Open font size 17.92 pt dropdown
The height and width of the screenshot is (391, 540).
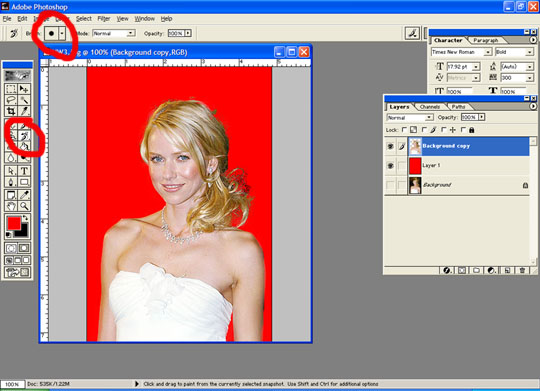point(476,67)
